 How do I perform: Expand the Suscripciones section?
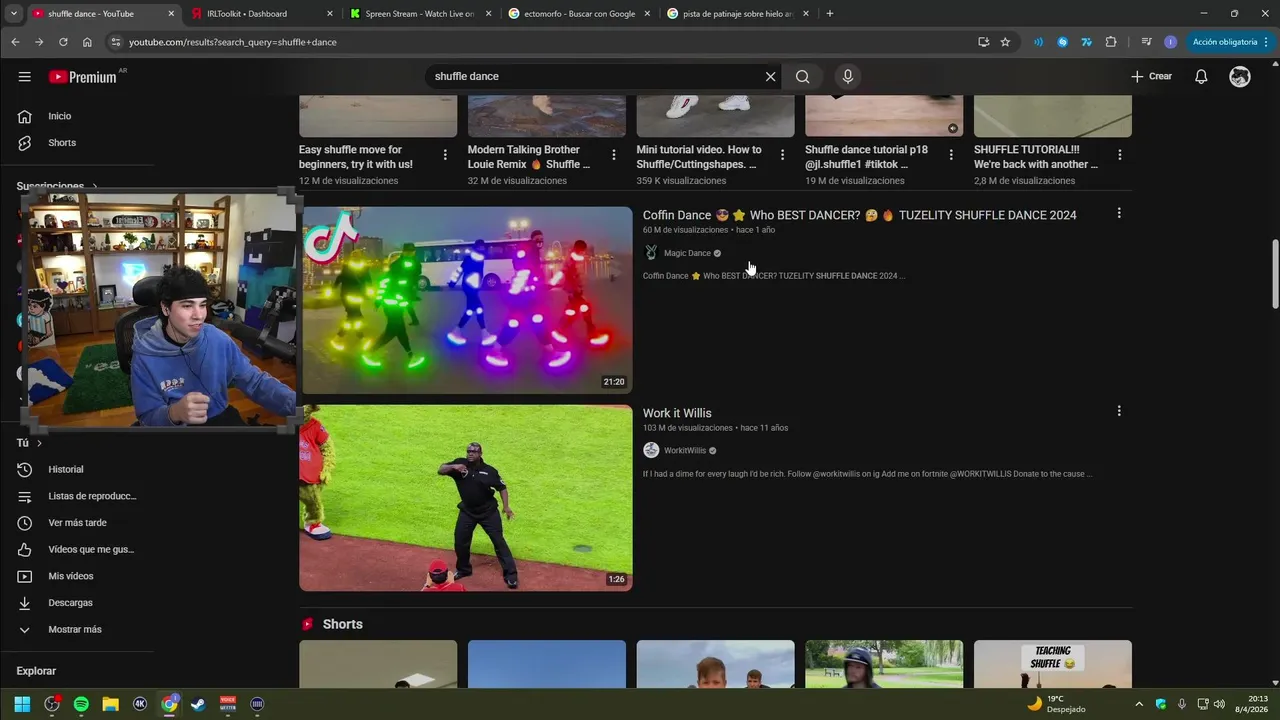[57, 186]
